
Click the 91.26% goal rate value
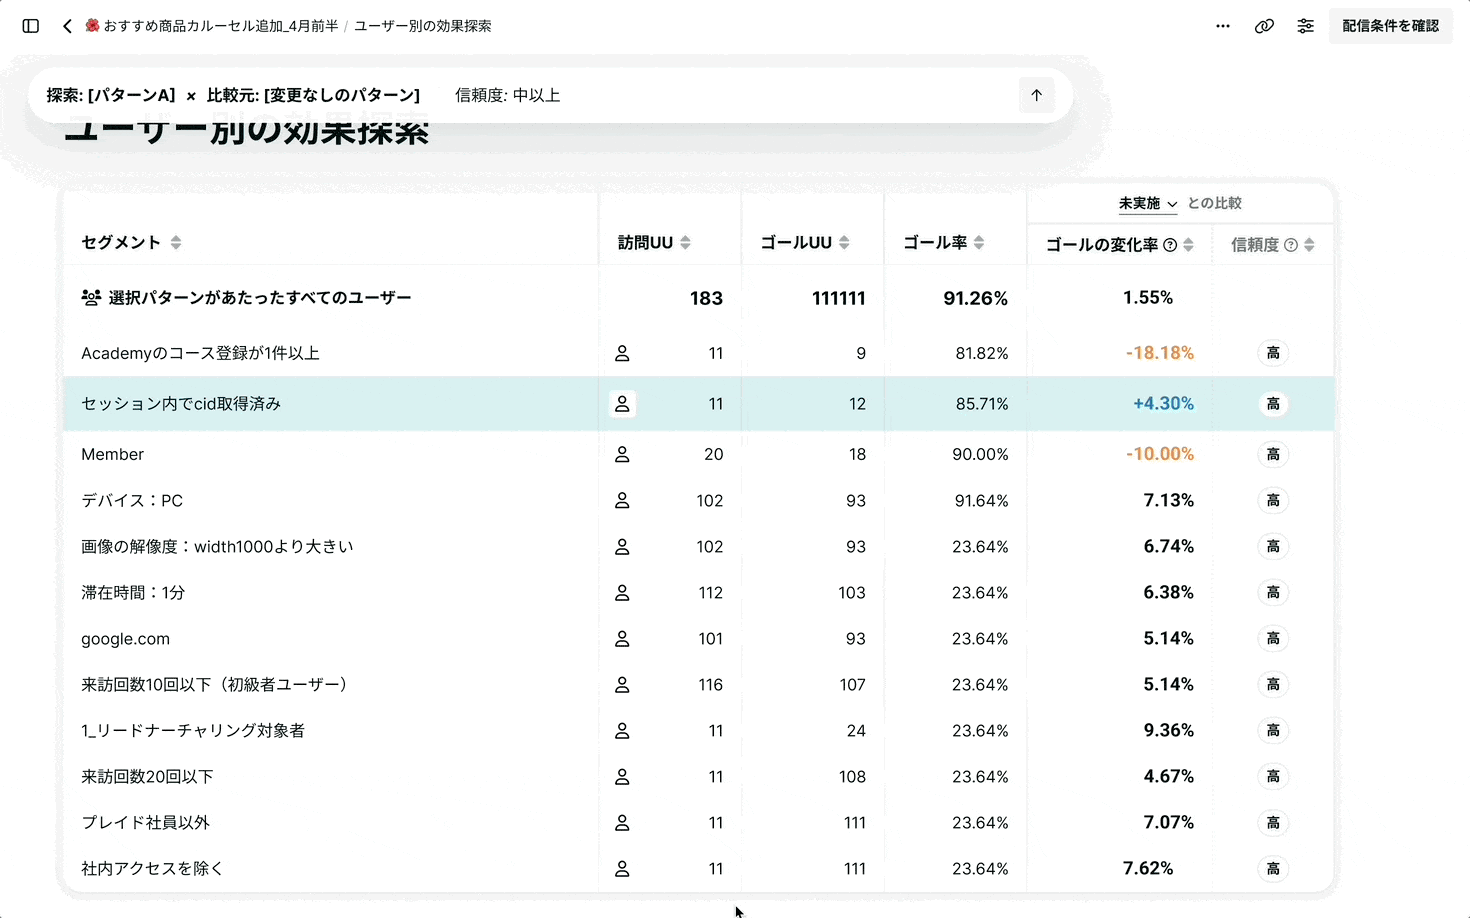(x=975, y=298)
